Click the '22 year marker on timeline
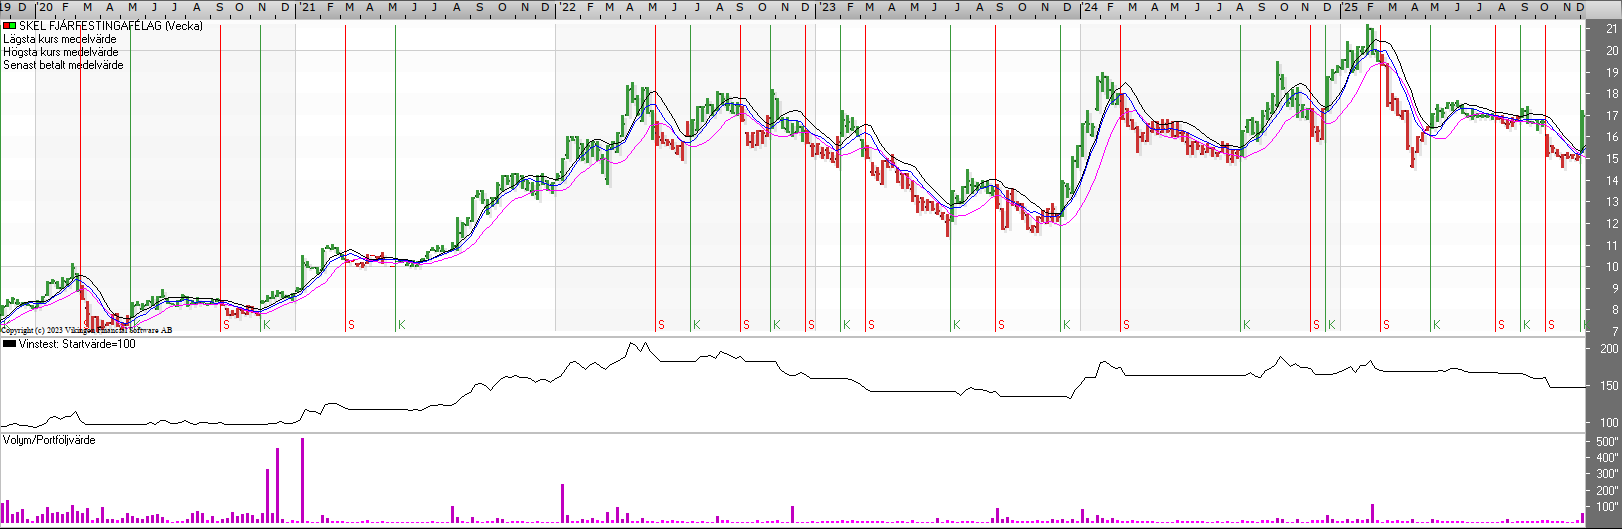1622x529 pixels. [567, 8]
